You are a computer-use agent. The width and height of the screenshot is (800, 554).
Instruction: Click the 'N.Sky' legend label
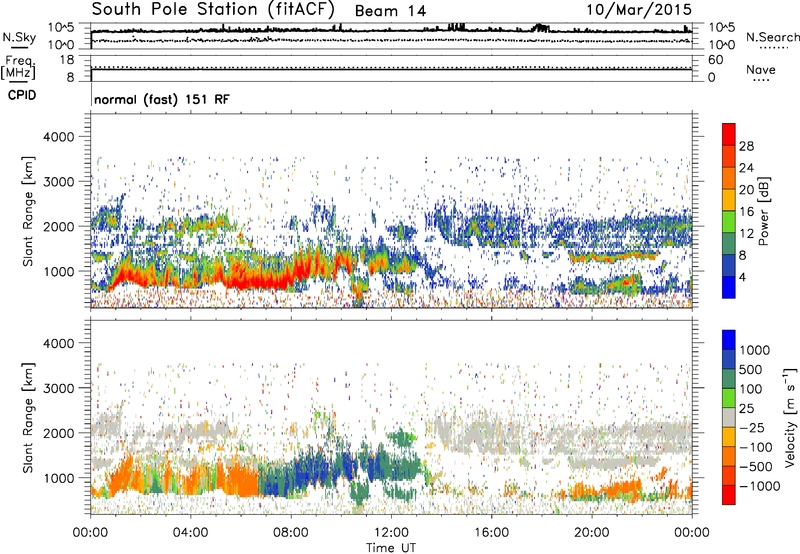click(19, 37)
